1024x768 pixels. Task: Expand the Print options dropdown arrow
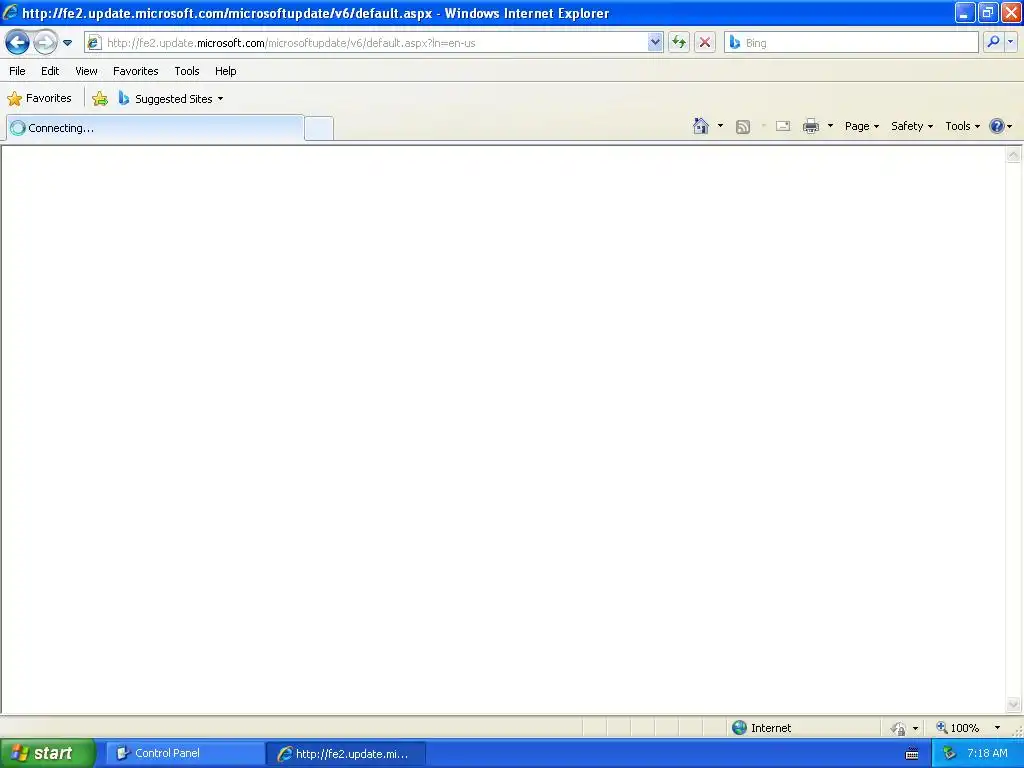tap(830, 126)
